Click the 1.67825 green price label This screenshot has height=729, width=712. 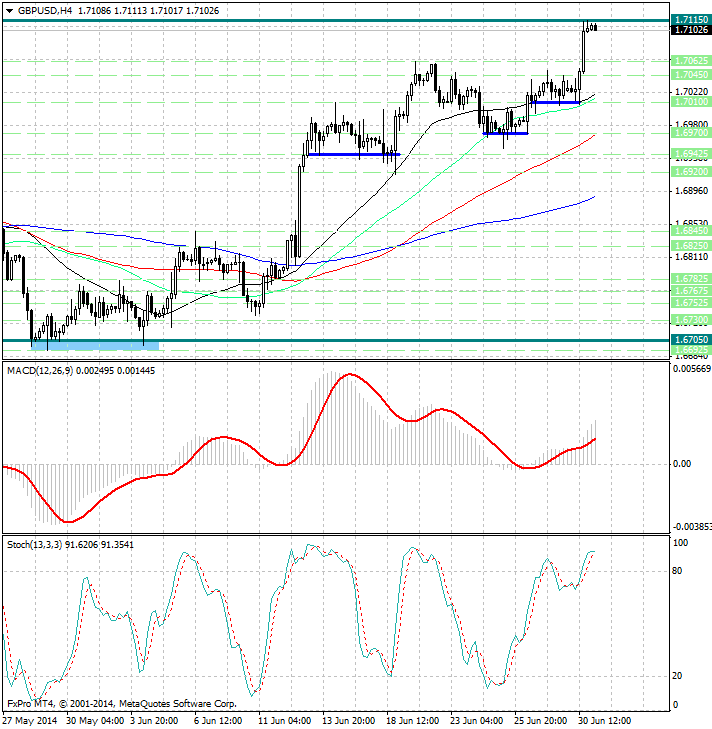tap(691, 279)
